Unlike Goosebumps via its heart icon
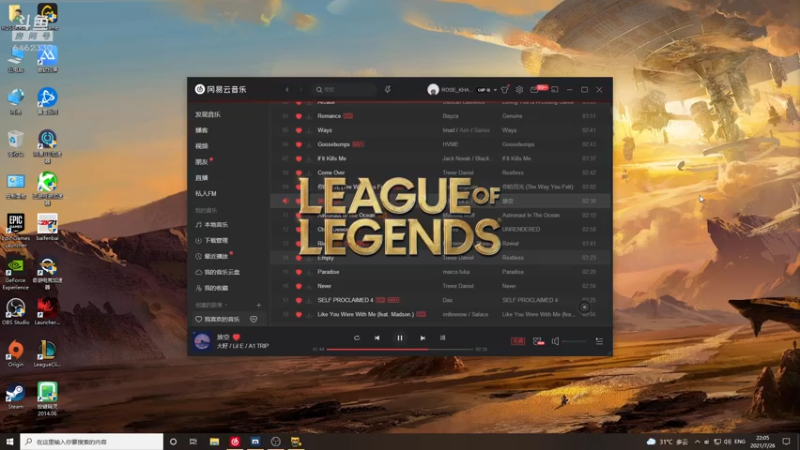Image resolution: width=800 pixels, height=450 pixels. point(298,145)
